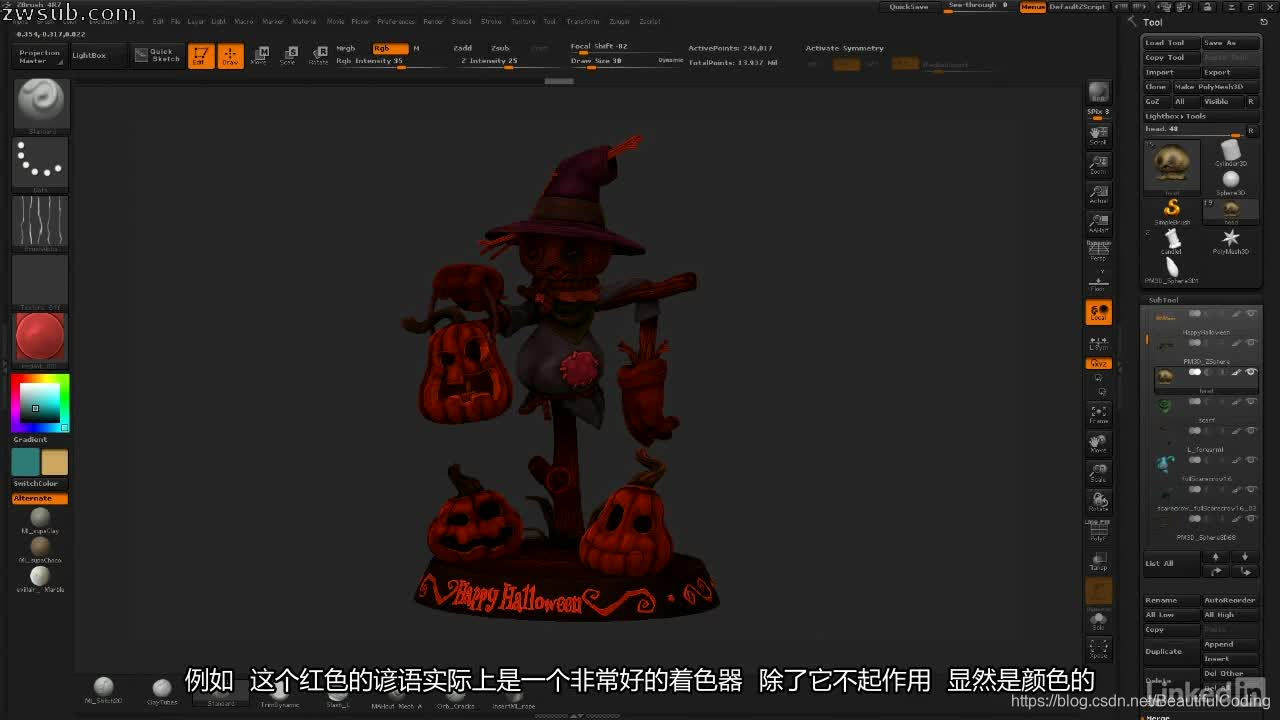
Task: Collapse the SubTool panel header
Action: (1163, 300)
